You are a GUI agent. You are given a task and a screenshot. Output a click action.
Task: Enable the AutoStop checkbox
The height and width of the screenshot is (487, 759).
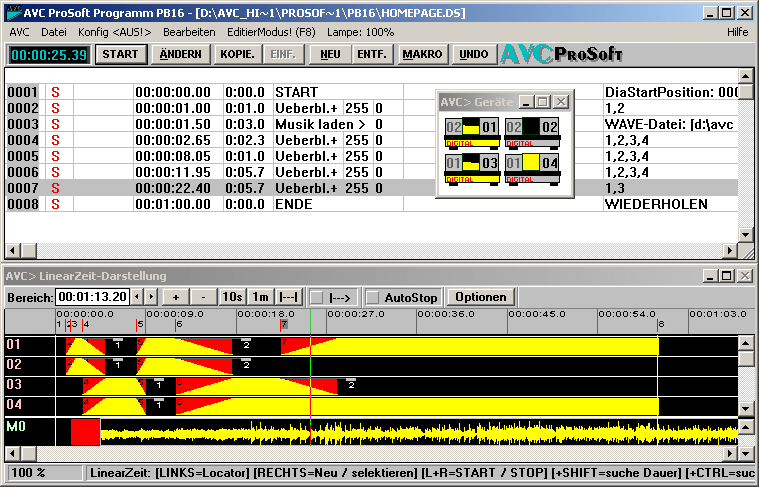point(372,297)
